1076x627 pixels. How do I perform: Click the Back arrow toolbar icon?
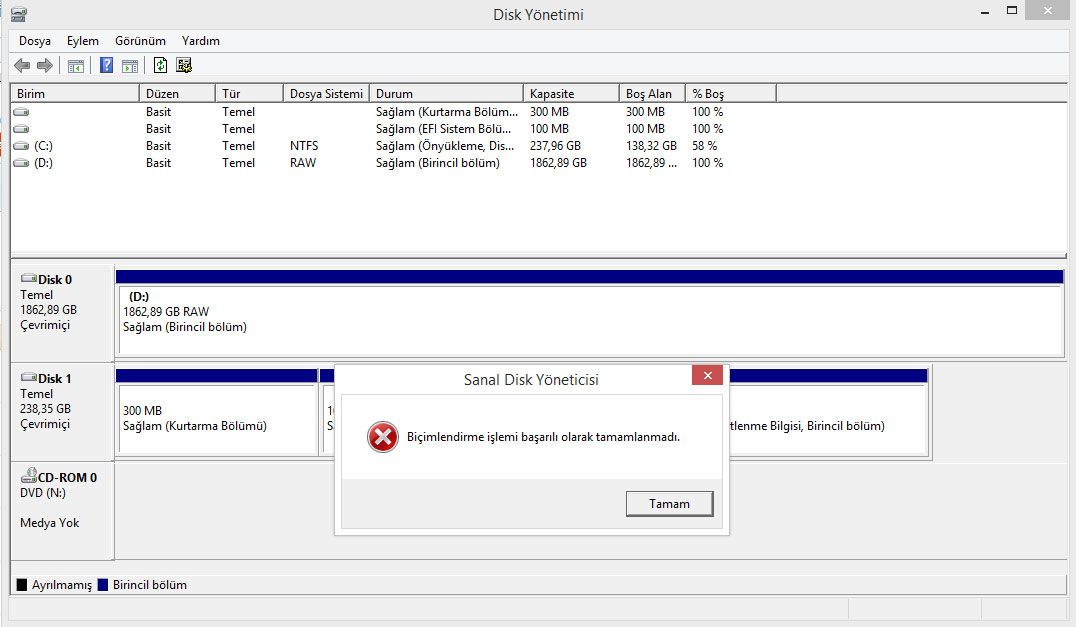coord(22,66)
